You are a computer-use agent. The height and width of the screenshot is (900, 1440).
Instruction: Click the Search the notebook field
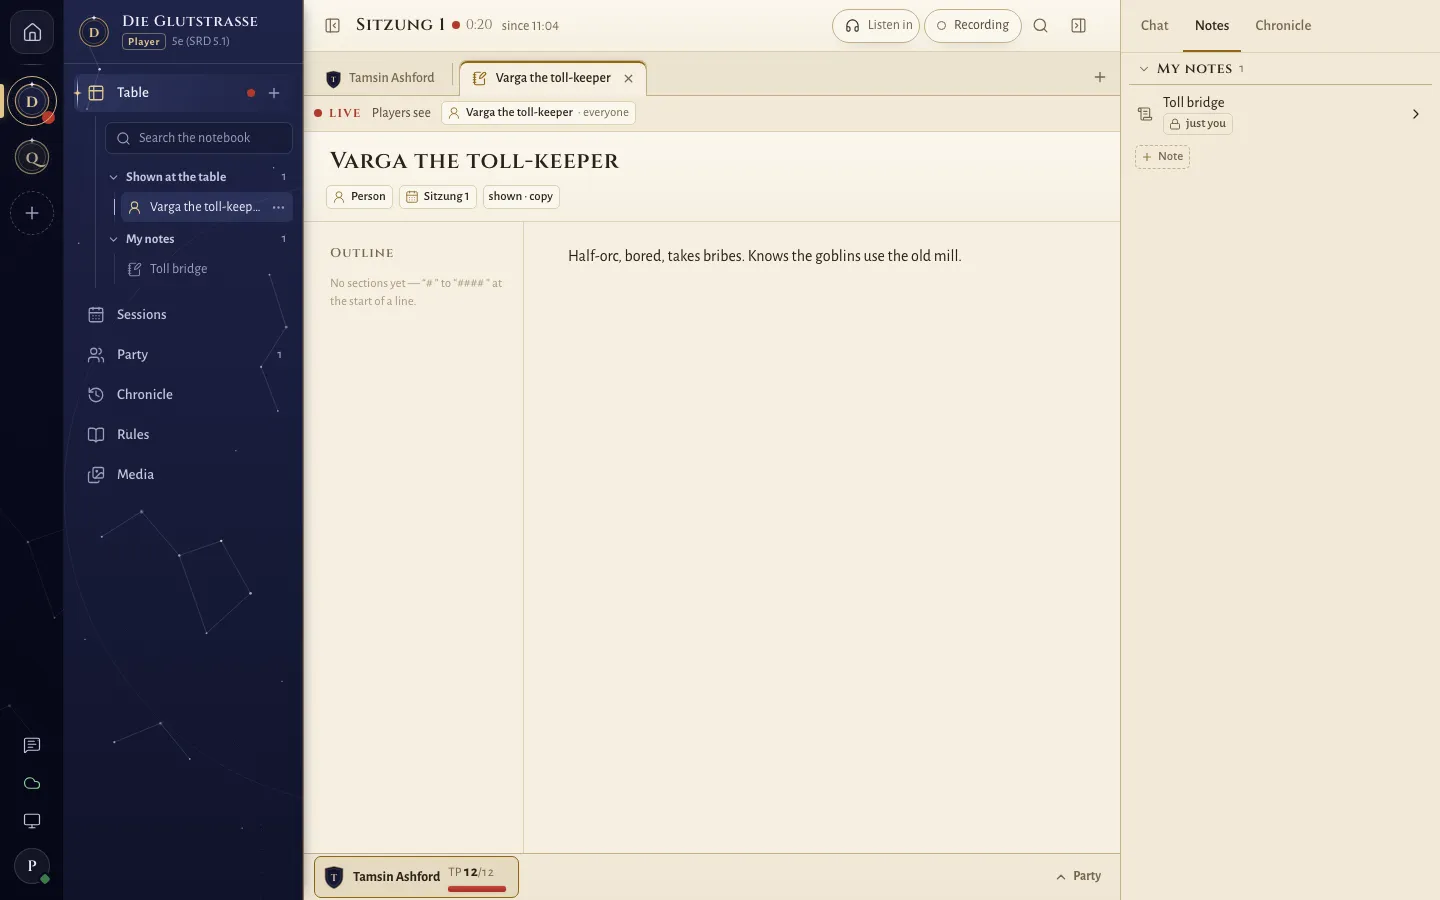pyautogui.click(x=199, y=138)
